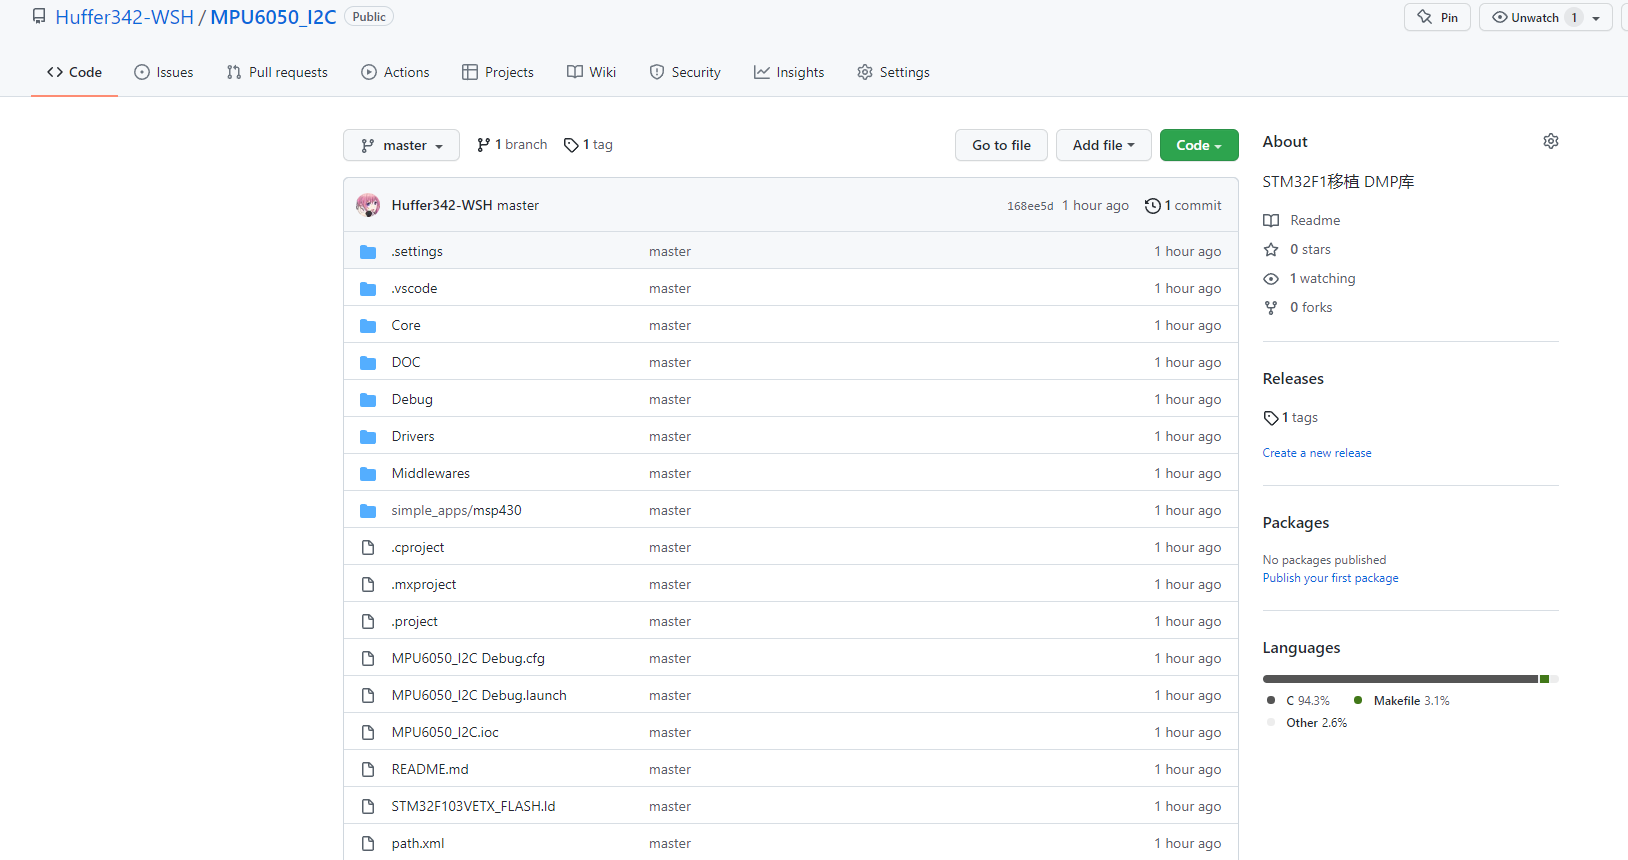Open the repository Settings tab

(893, 72)
